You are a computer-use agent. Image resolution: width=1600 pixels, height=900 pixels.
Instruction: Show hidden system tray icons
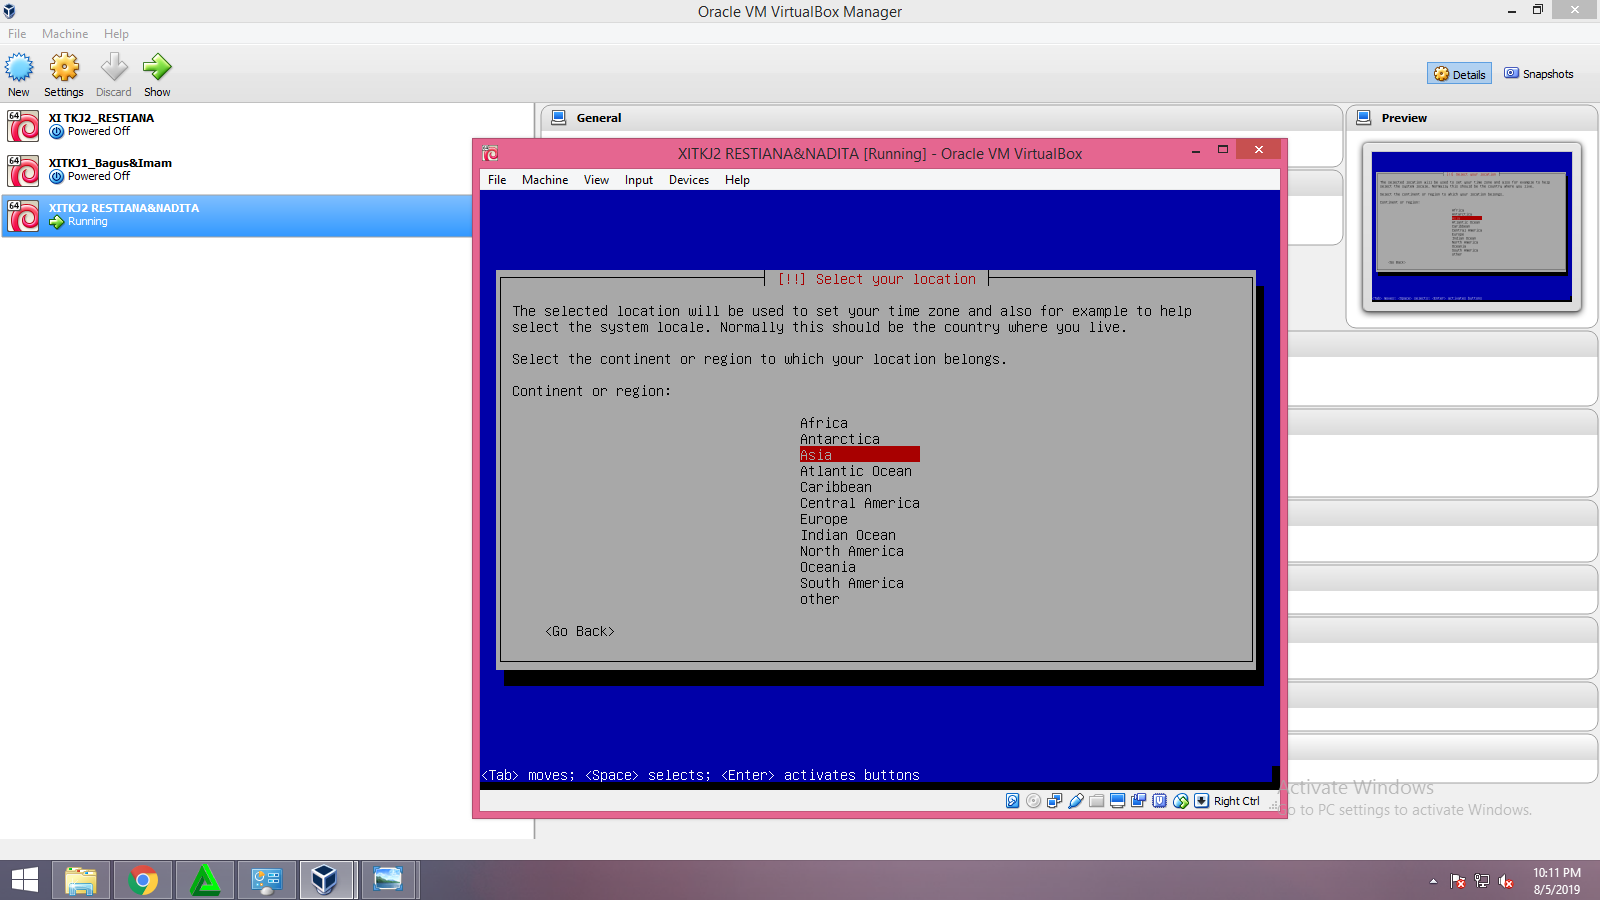(x=1433, y=881)
